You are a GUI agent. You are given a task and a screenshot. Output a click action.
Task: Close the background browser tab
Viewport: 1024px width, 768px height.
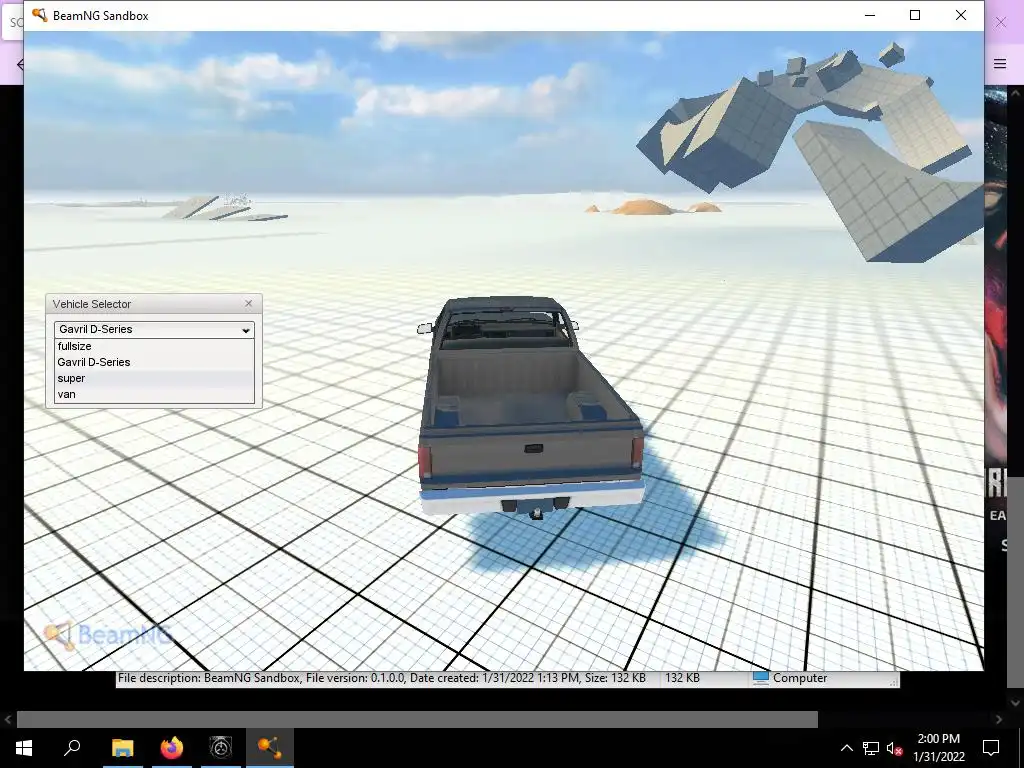click(x=1000, y=22)
